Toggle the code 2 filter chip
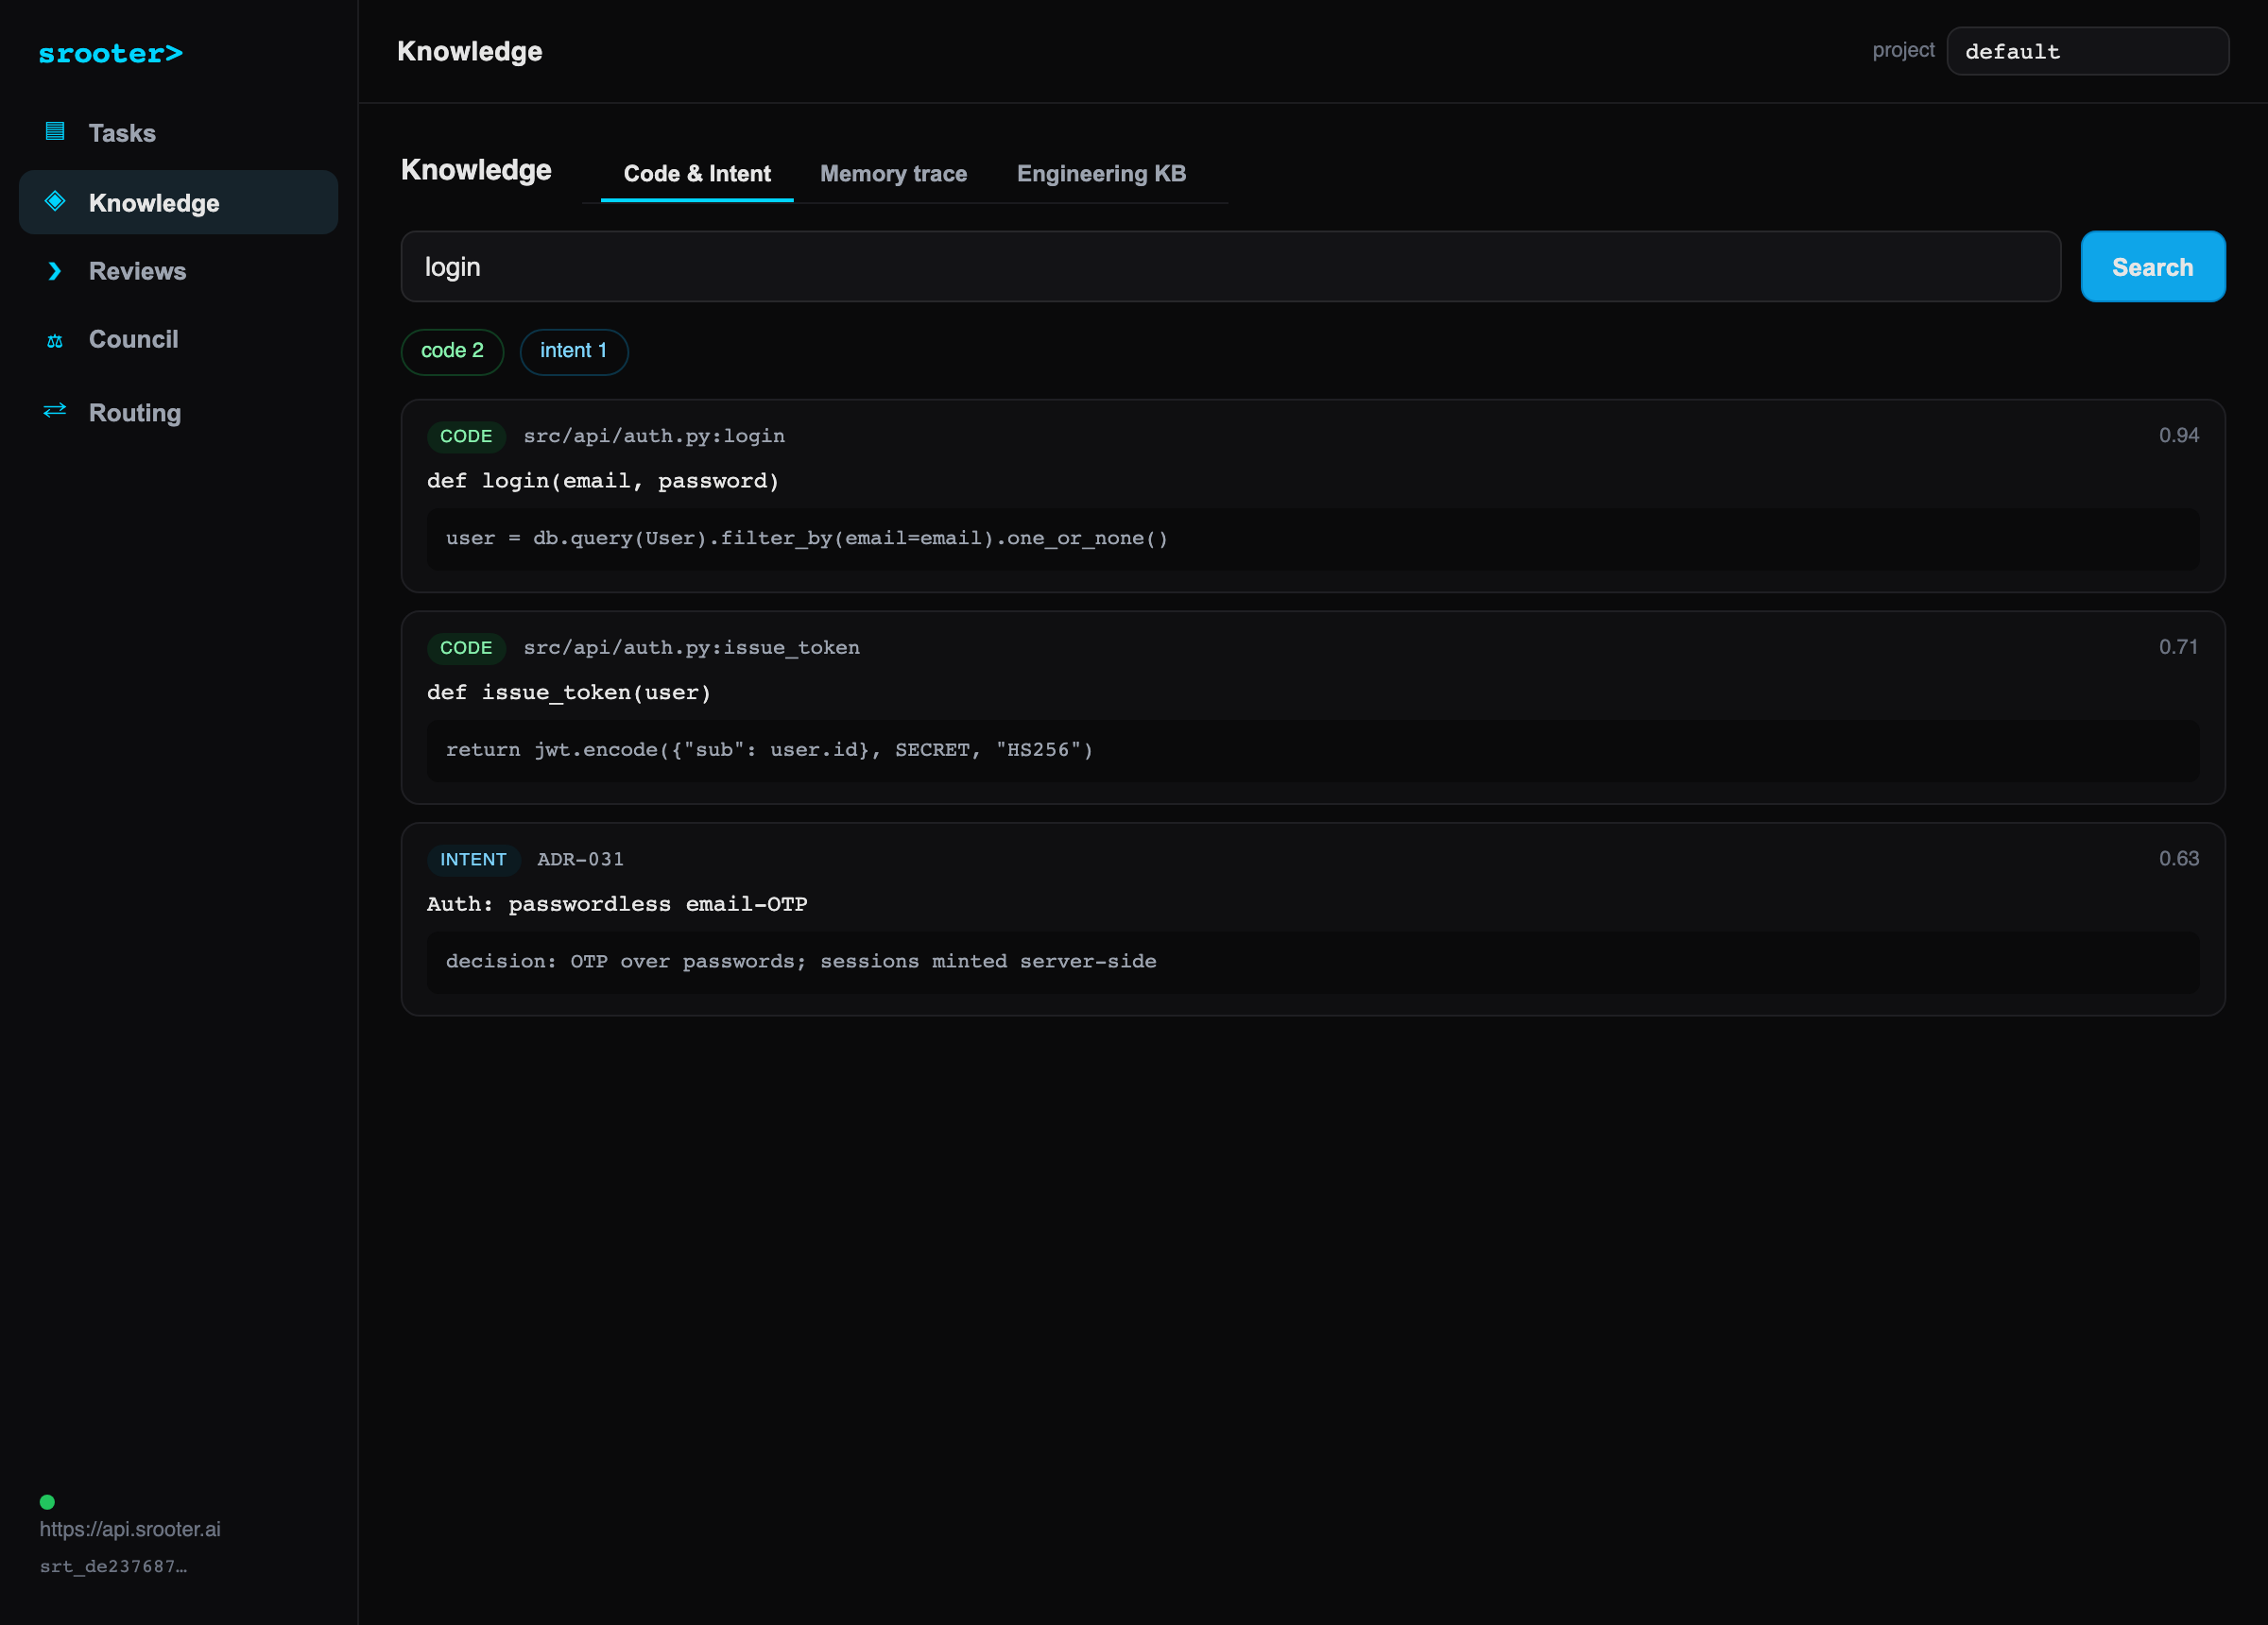Screen dimensions: 2268x1625 coord(452,351)
